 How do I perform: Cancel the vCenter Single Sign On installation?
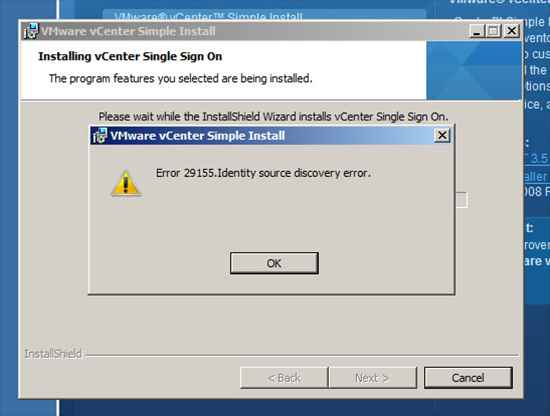pyautogui.click(x=468, y=378)
